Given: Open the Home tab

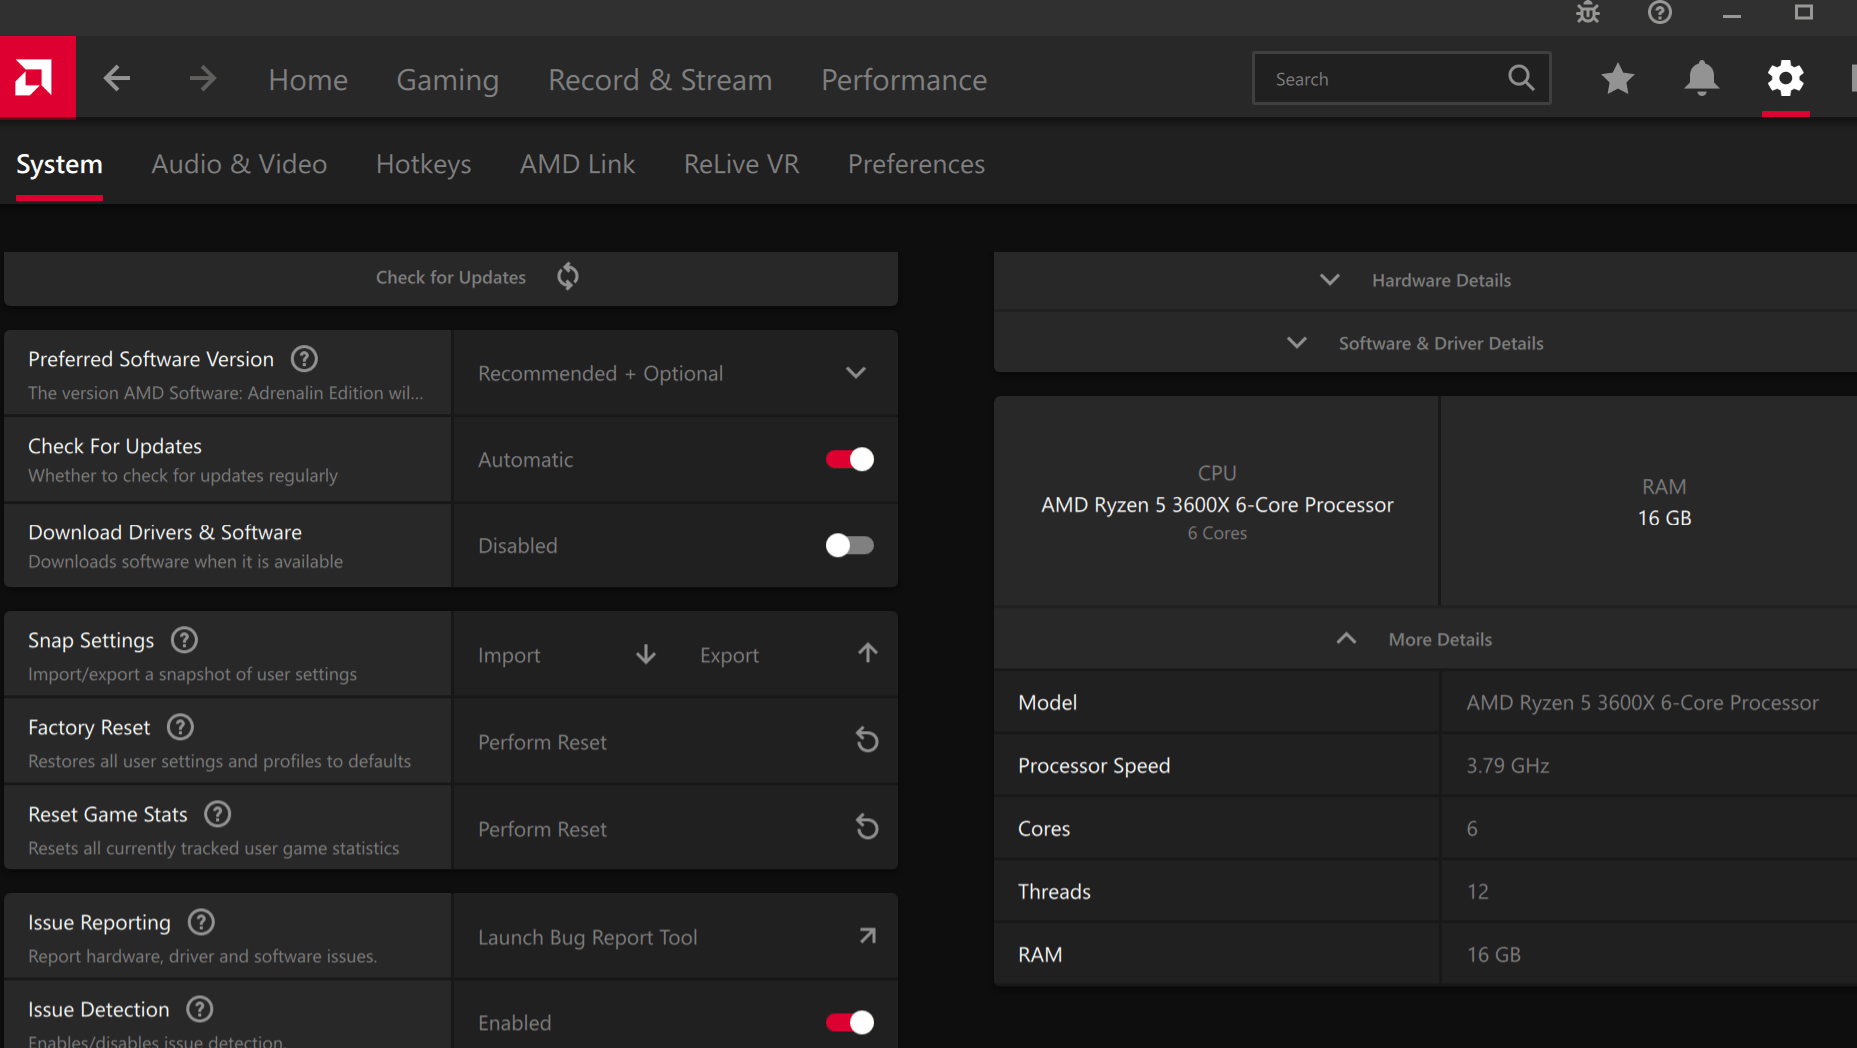Looking at the screenshot, I should coord(308,80).
